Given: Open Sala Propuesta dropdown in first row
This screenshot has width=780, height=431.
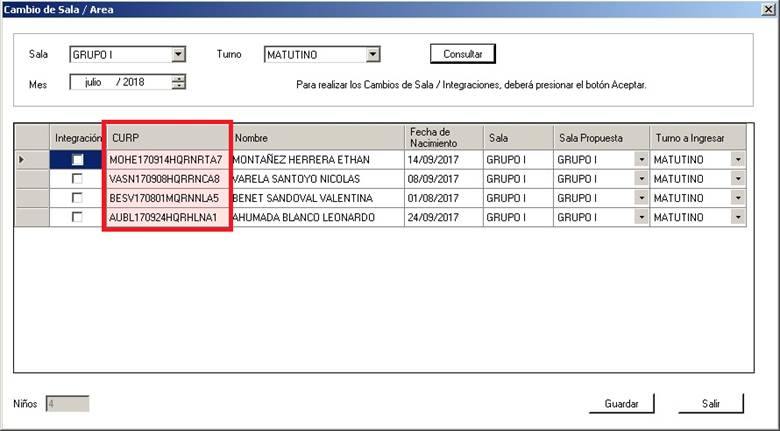Looking at the screenshot, I should click(640, 160).
